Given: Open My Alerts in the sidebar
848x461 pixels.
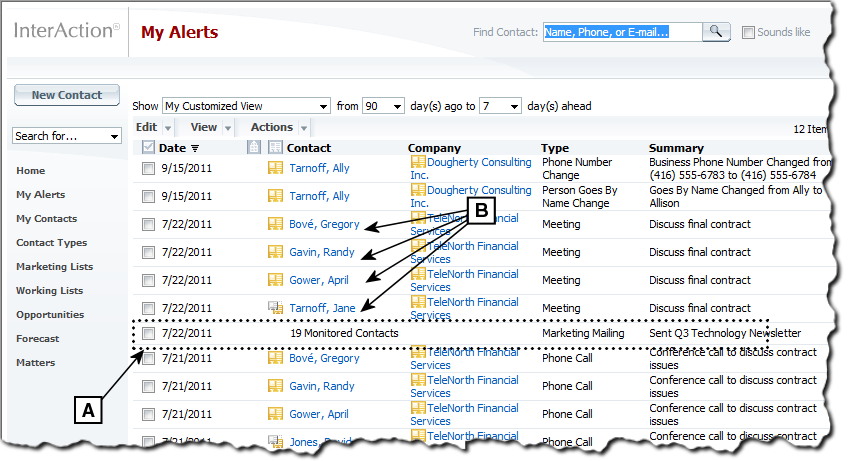Looking at the screenshot, I should (41, 195).
